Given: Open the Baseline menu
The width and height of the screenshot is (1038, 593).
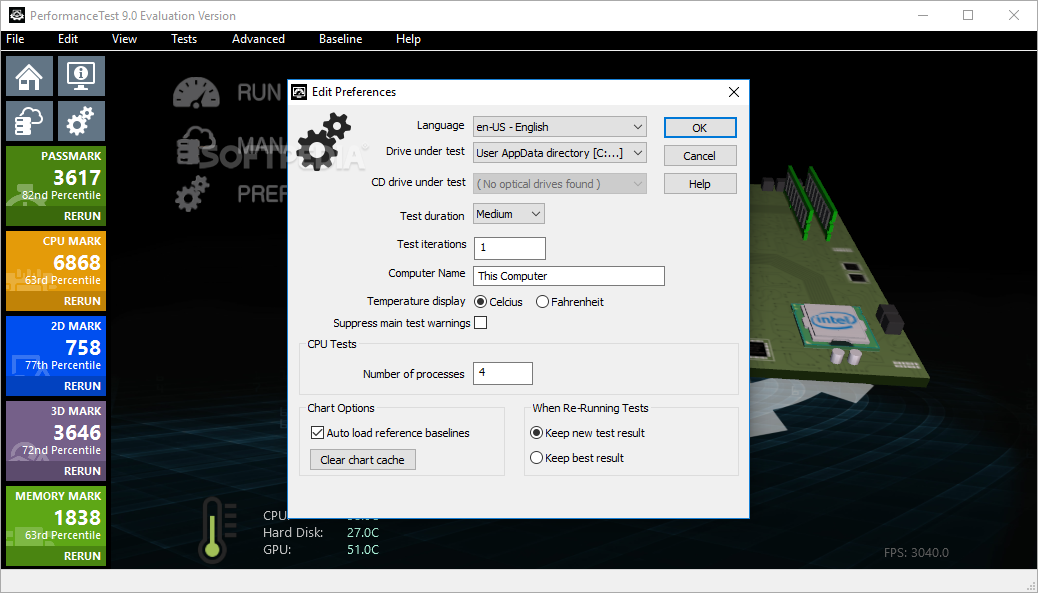Looking at the screenshot, I should [x=340, y=39].
